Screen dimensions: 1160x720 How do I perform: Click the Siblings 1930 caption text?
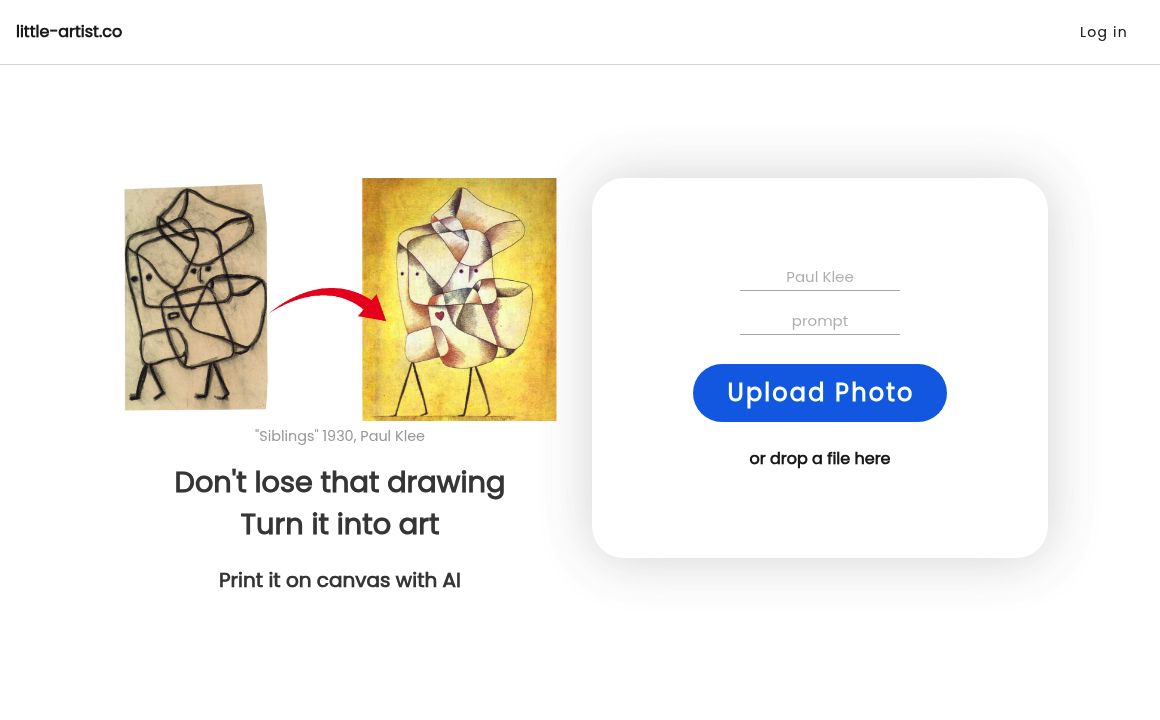click(x=340, y=436)
